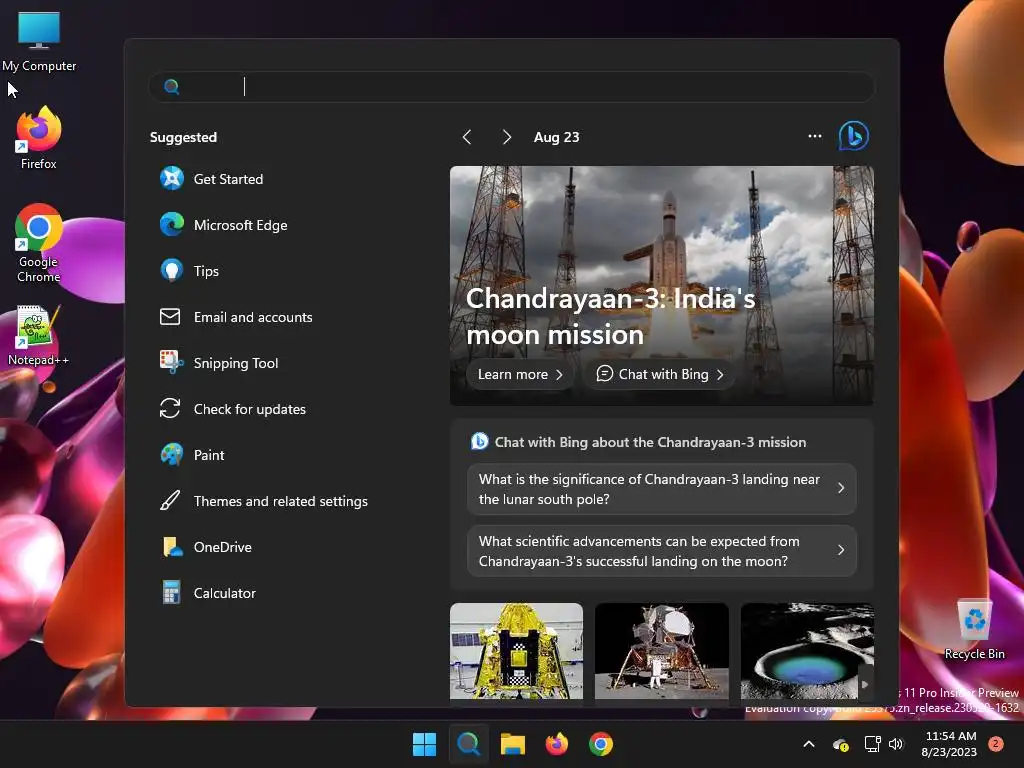
Task: Launch Paint from suggestions
Action: [x=192, y=455]
